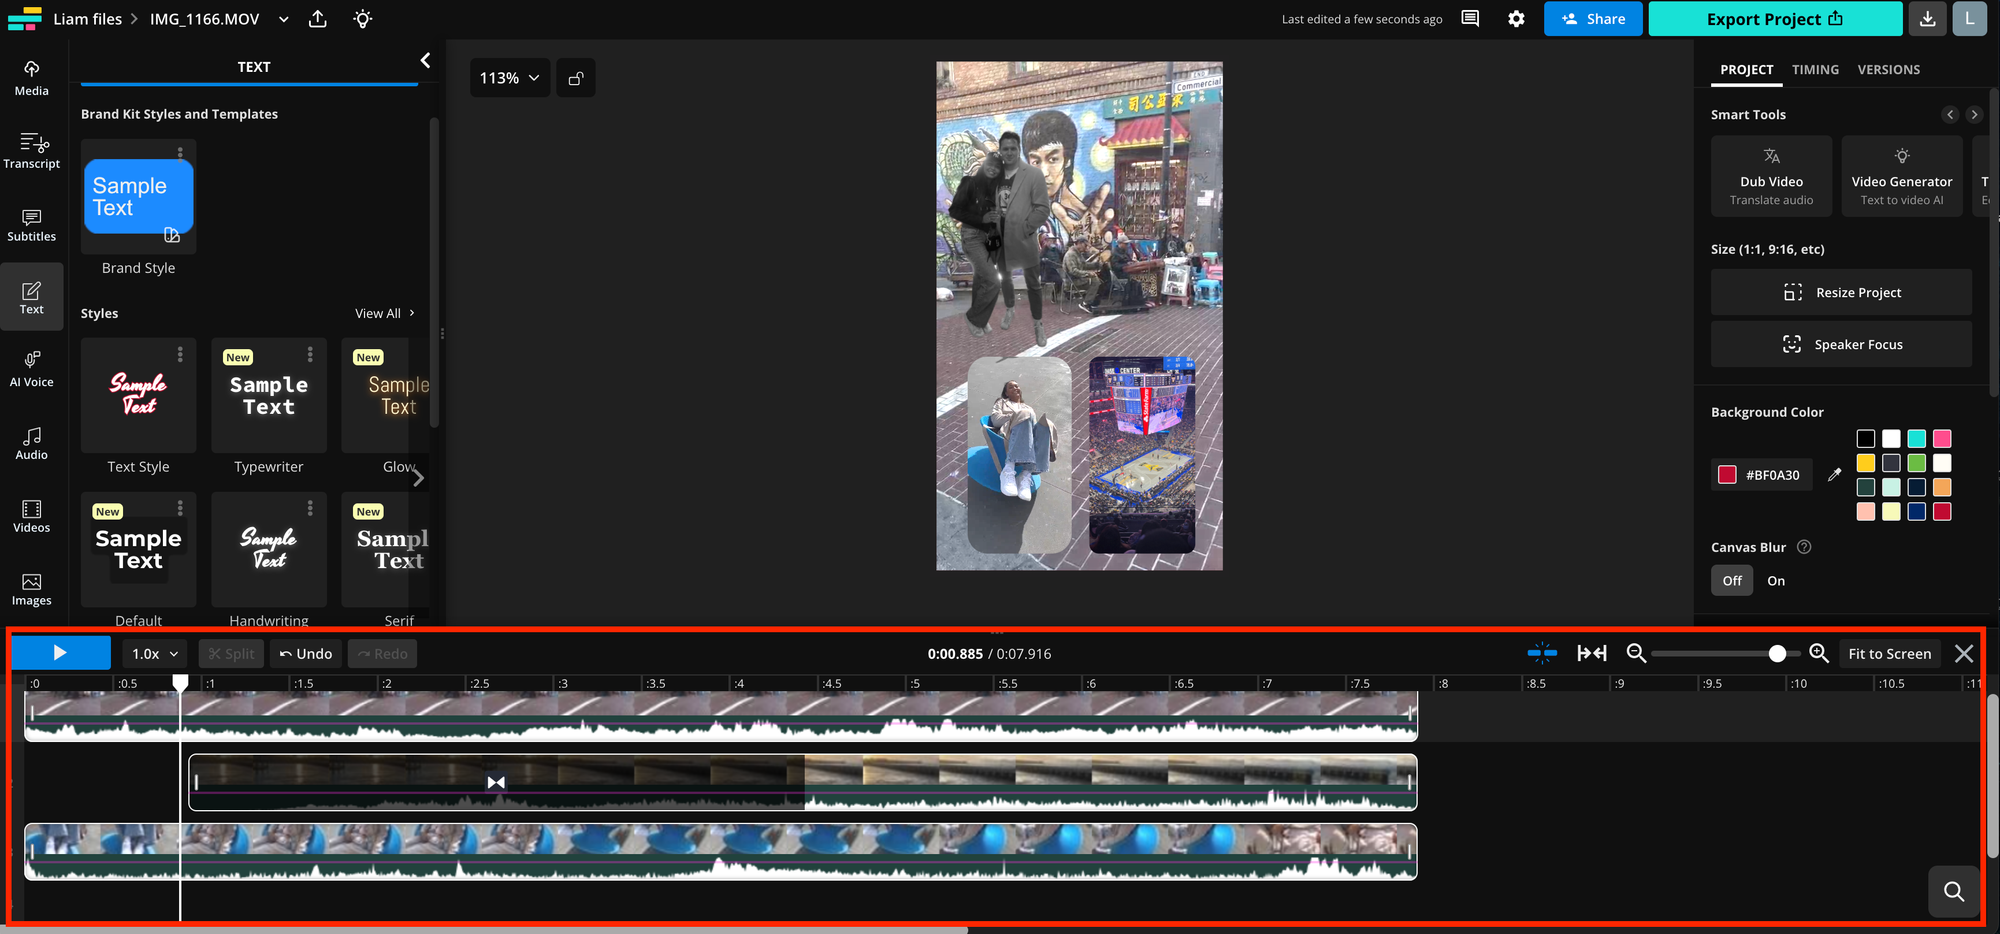Switch to the PROJECT tab

1746,70
